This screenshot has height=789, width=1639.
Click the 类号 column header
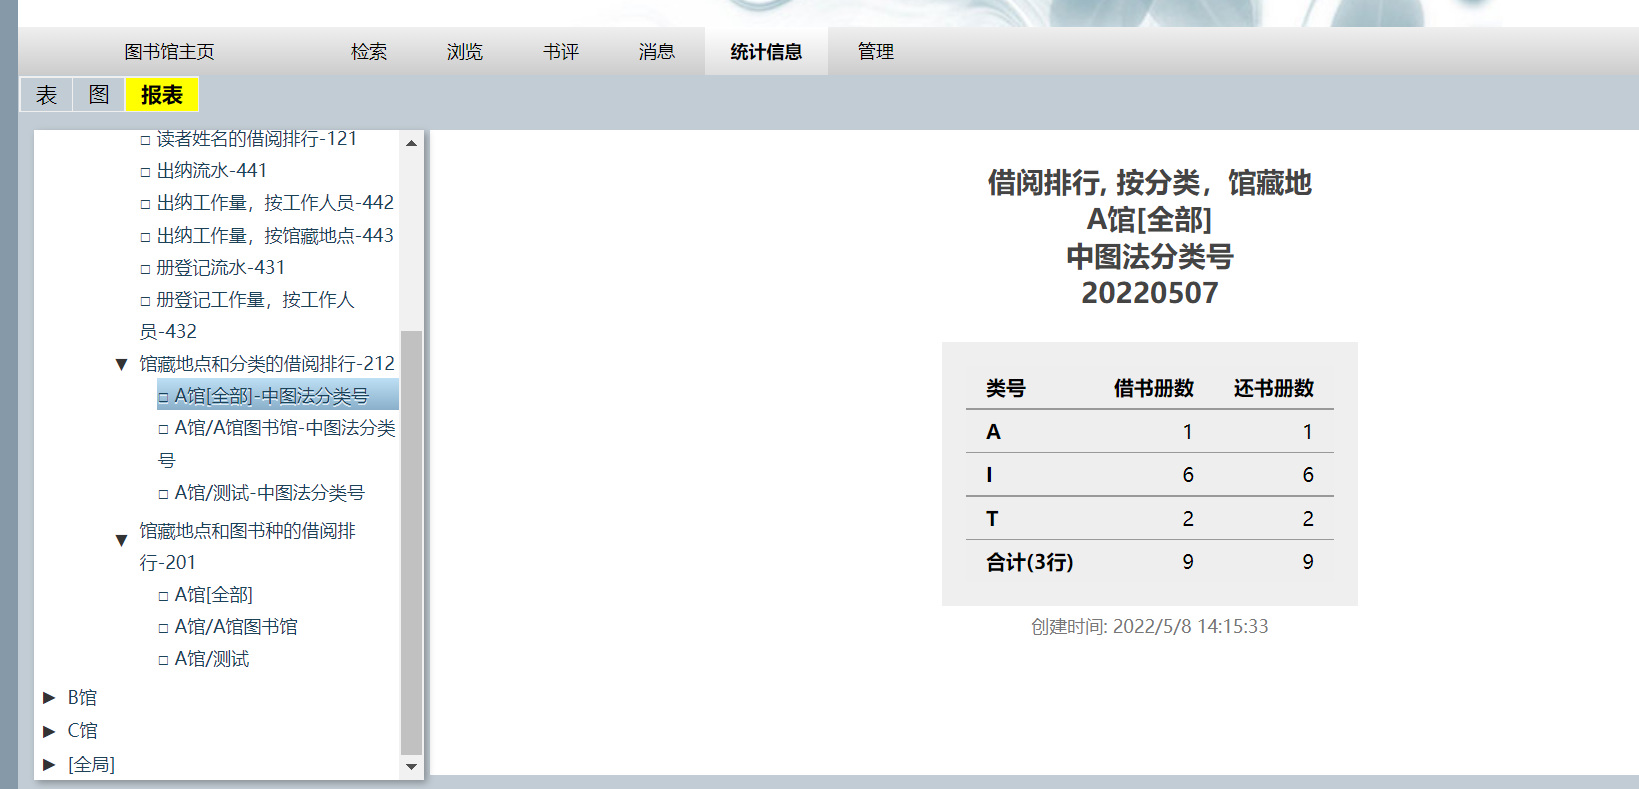[1006, 388]
